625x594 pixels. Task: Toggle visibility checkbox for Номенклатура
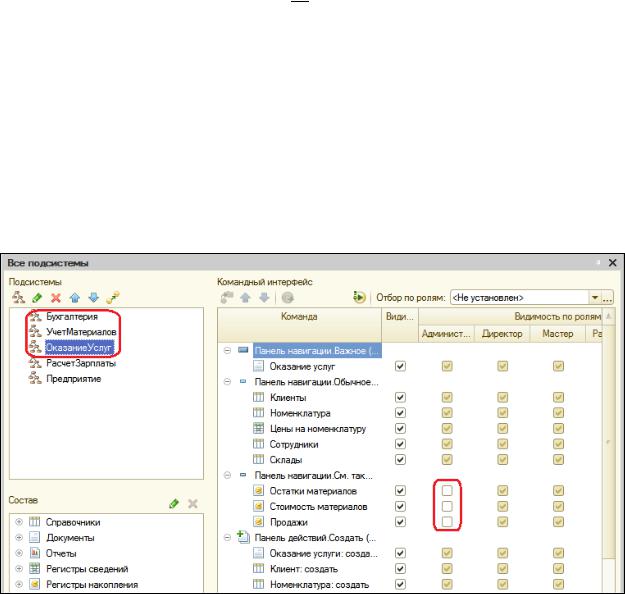tap(400, 413)
